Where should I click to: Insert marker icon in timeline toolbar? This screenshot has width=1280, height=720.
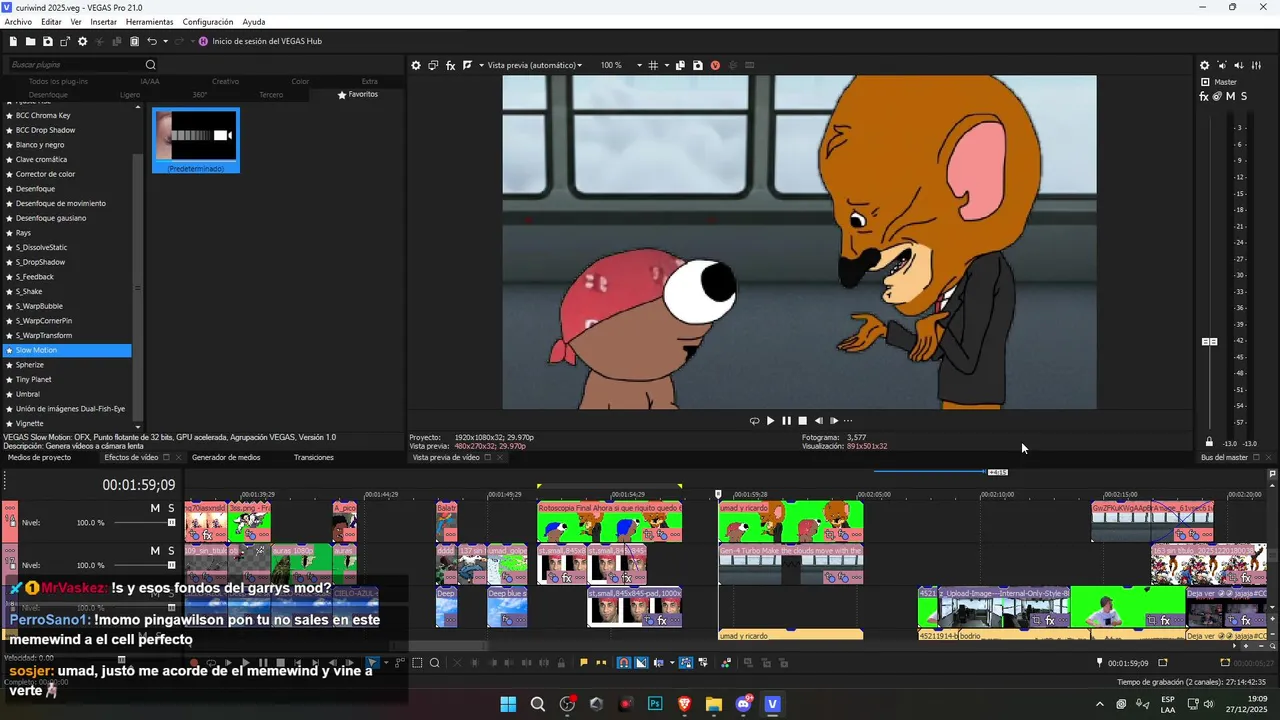584,662
